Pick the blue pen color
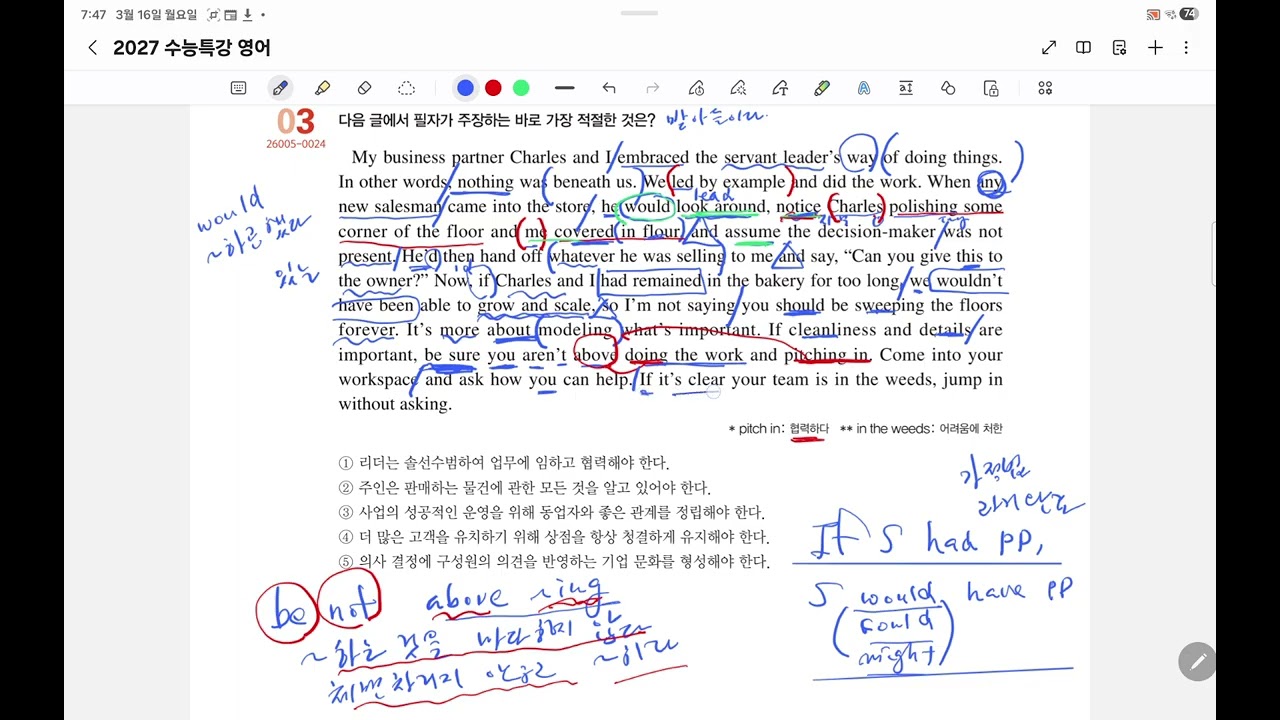Screen dimensions: 1280x720 point(465,88)
